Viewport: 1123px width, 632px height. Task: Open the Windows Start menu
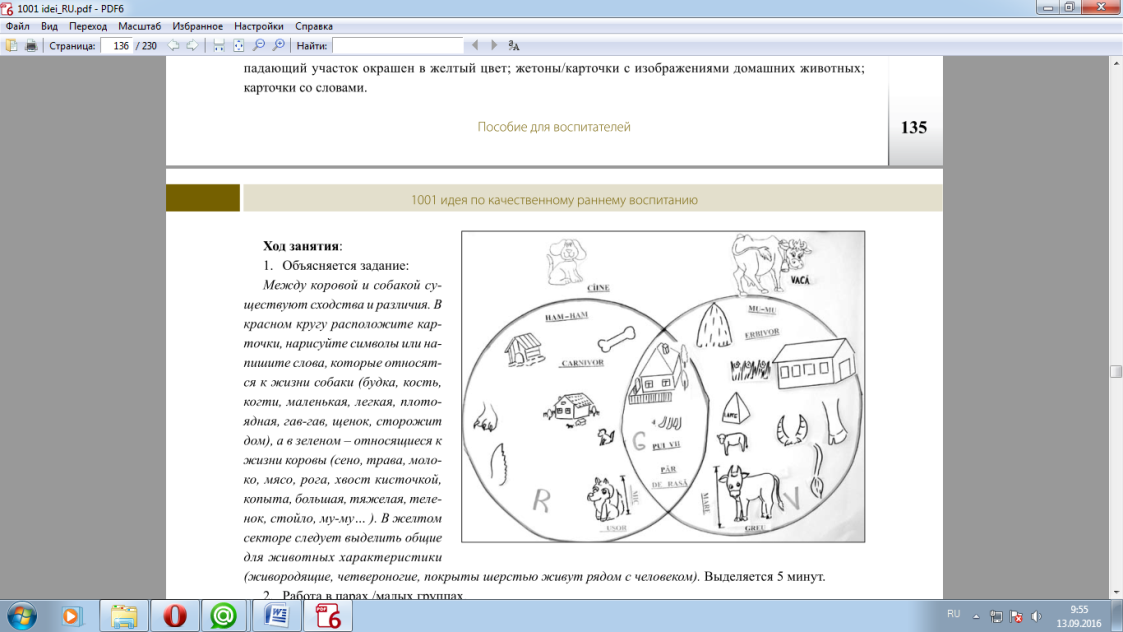(x=21, y=616)
